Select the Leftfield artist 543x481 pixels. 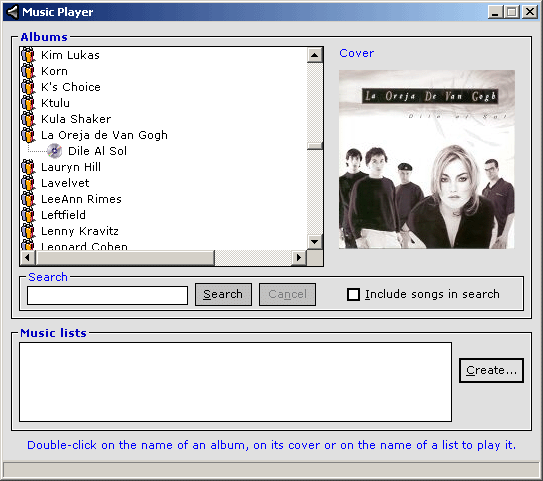[x=63, y=215]
